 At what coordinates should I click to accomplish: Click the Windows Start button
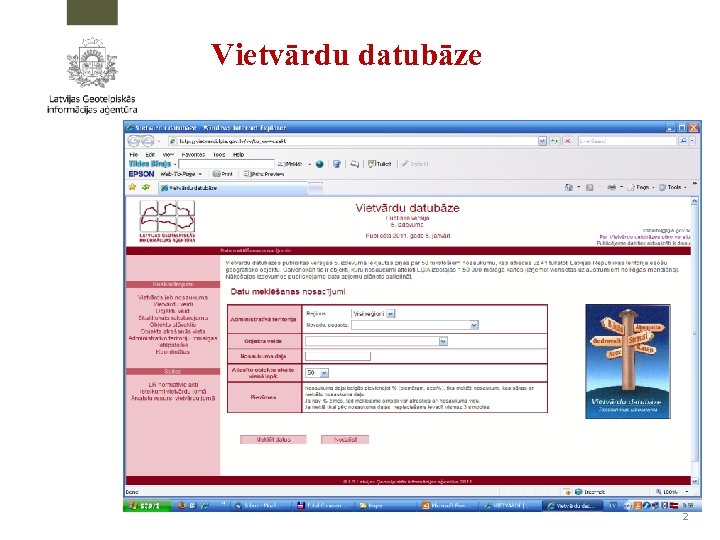(147, 506)
